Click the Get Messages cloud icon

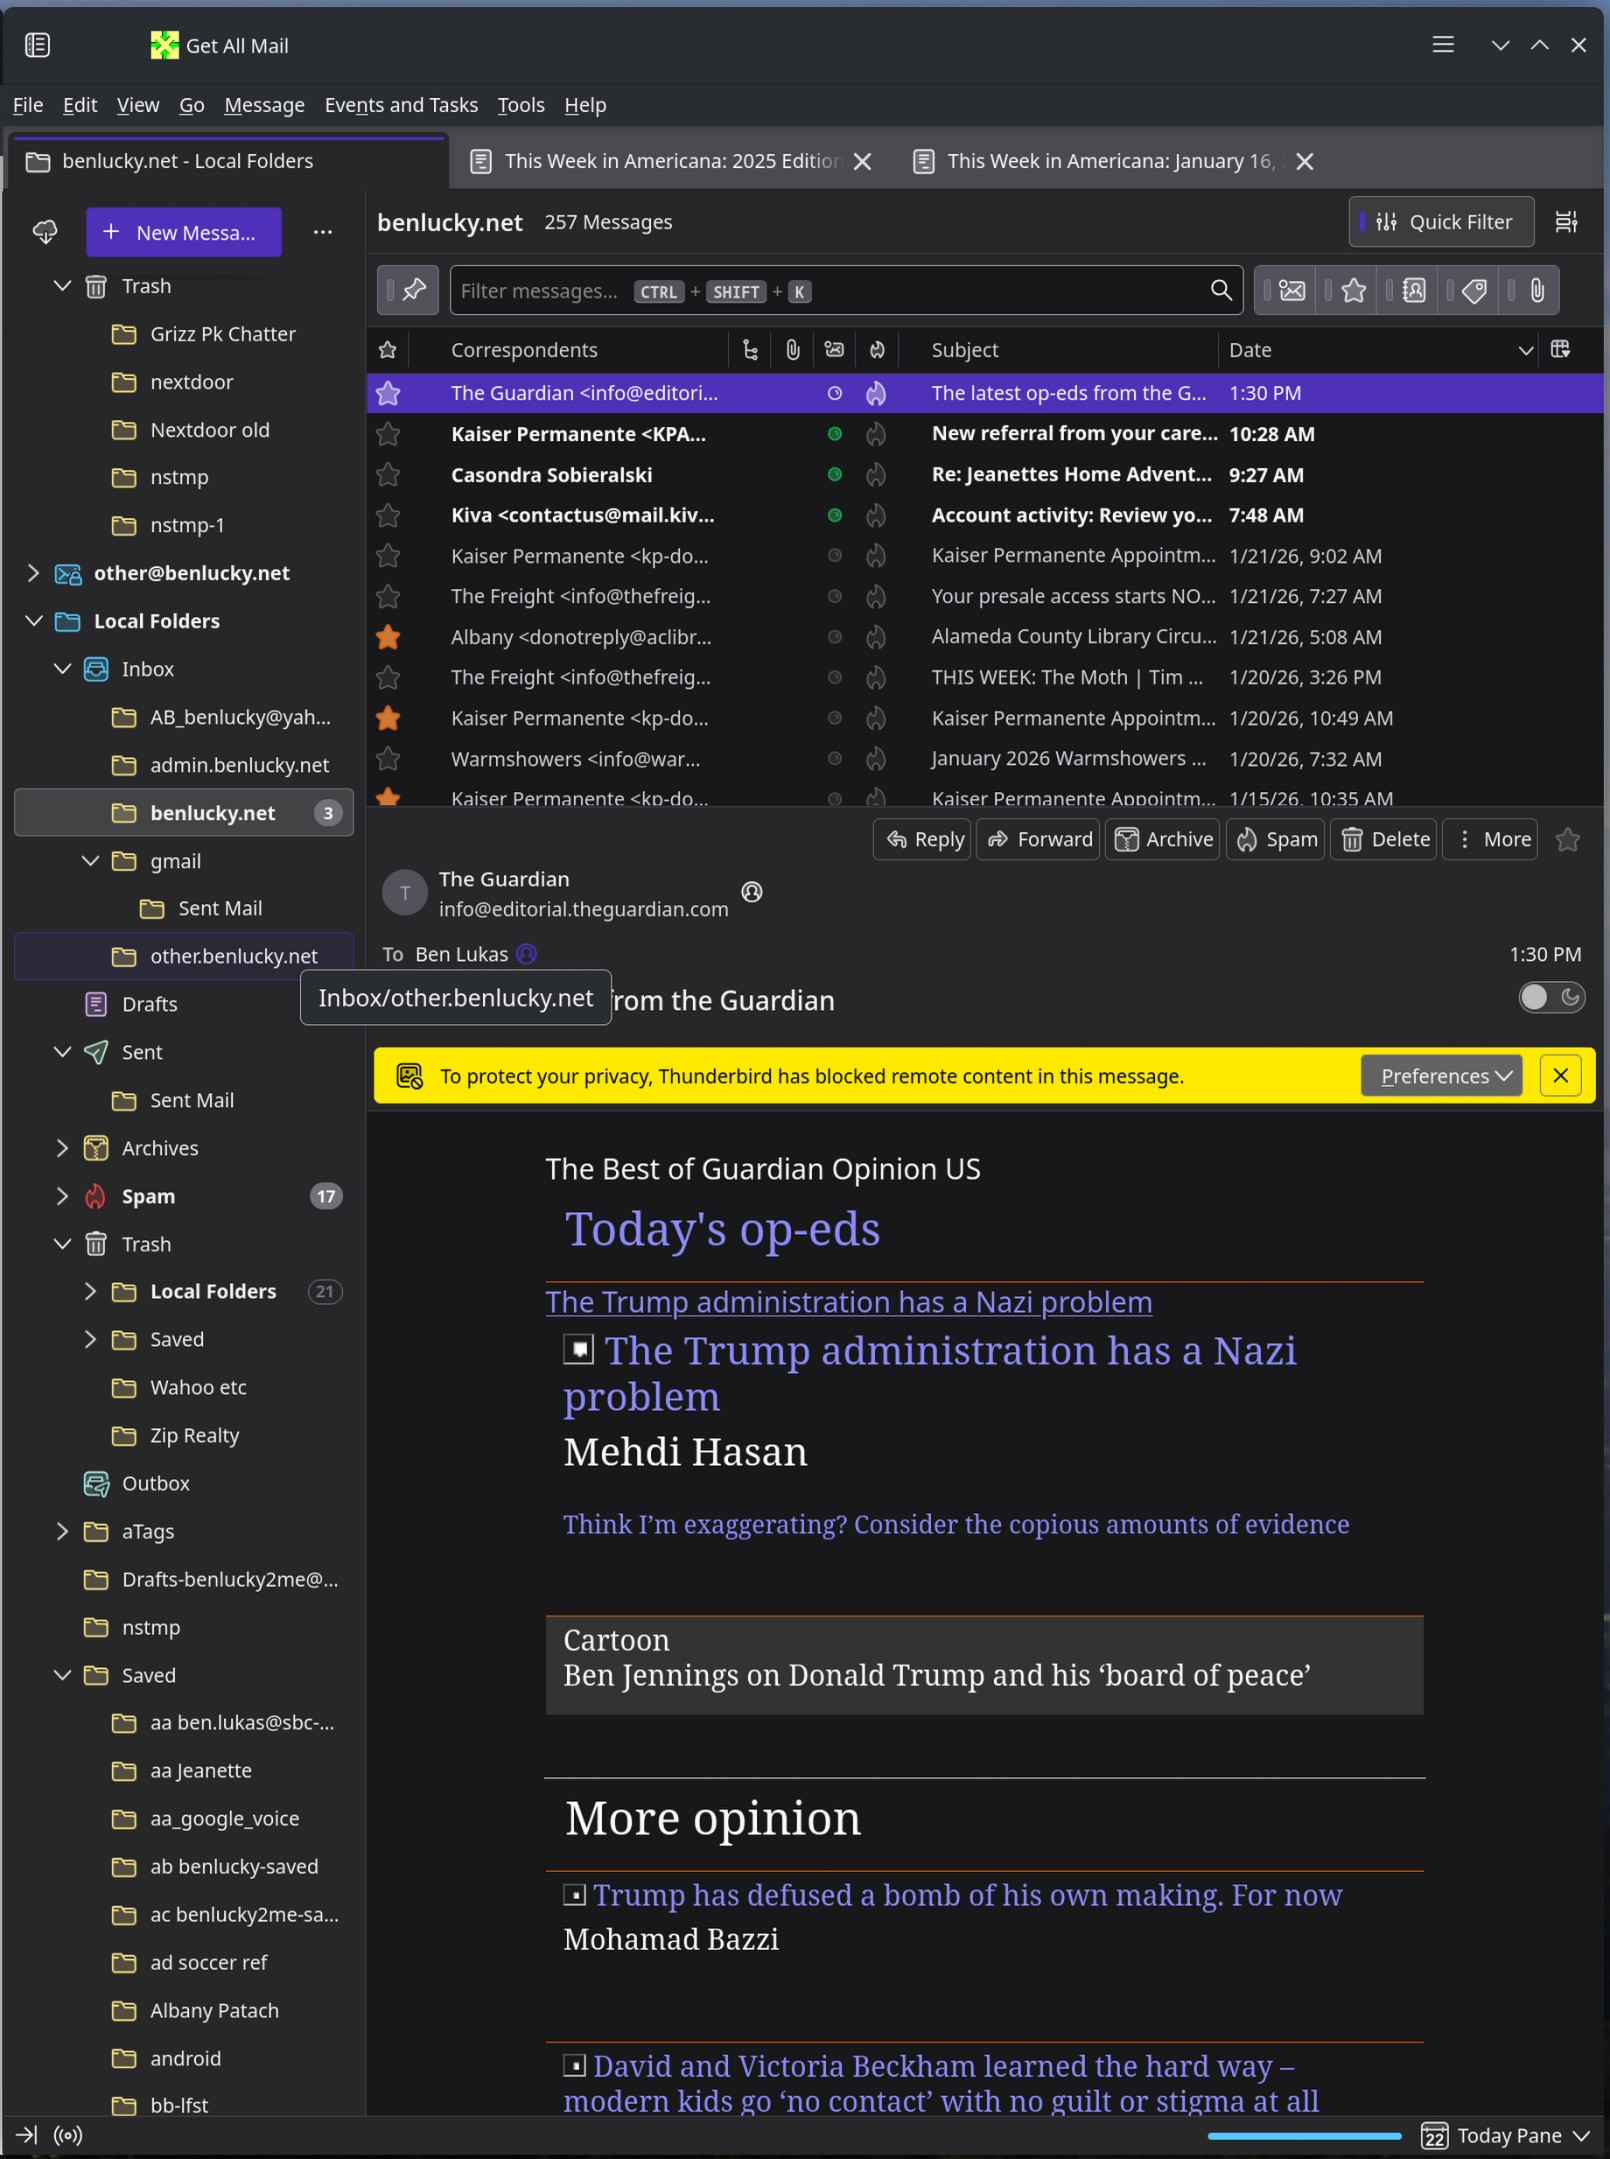[x=45, y=232]
